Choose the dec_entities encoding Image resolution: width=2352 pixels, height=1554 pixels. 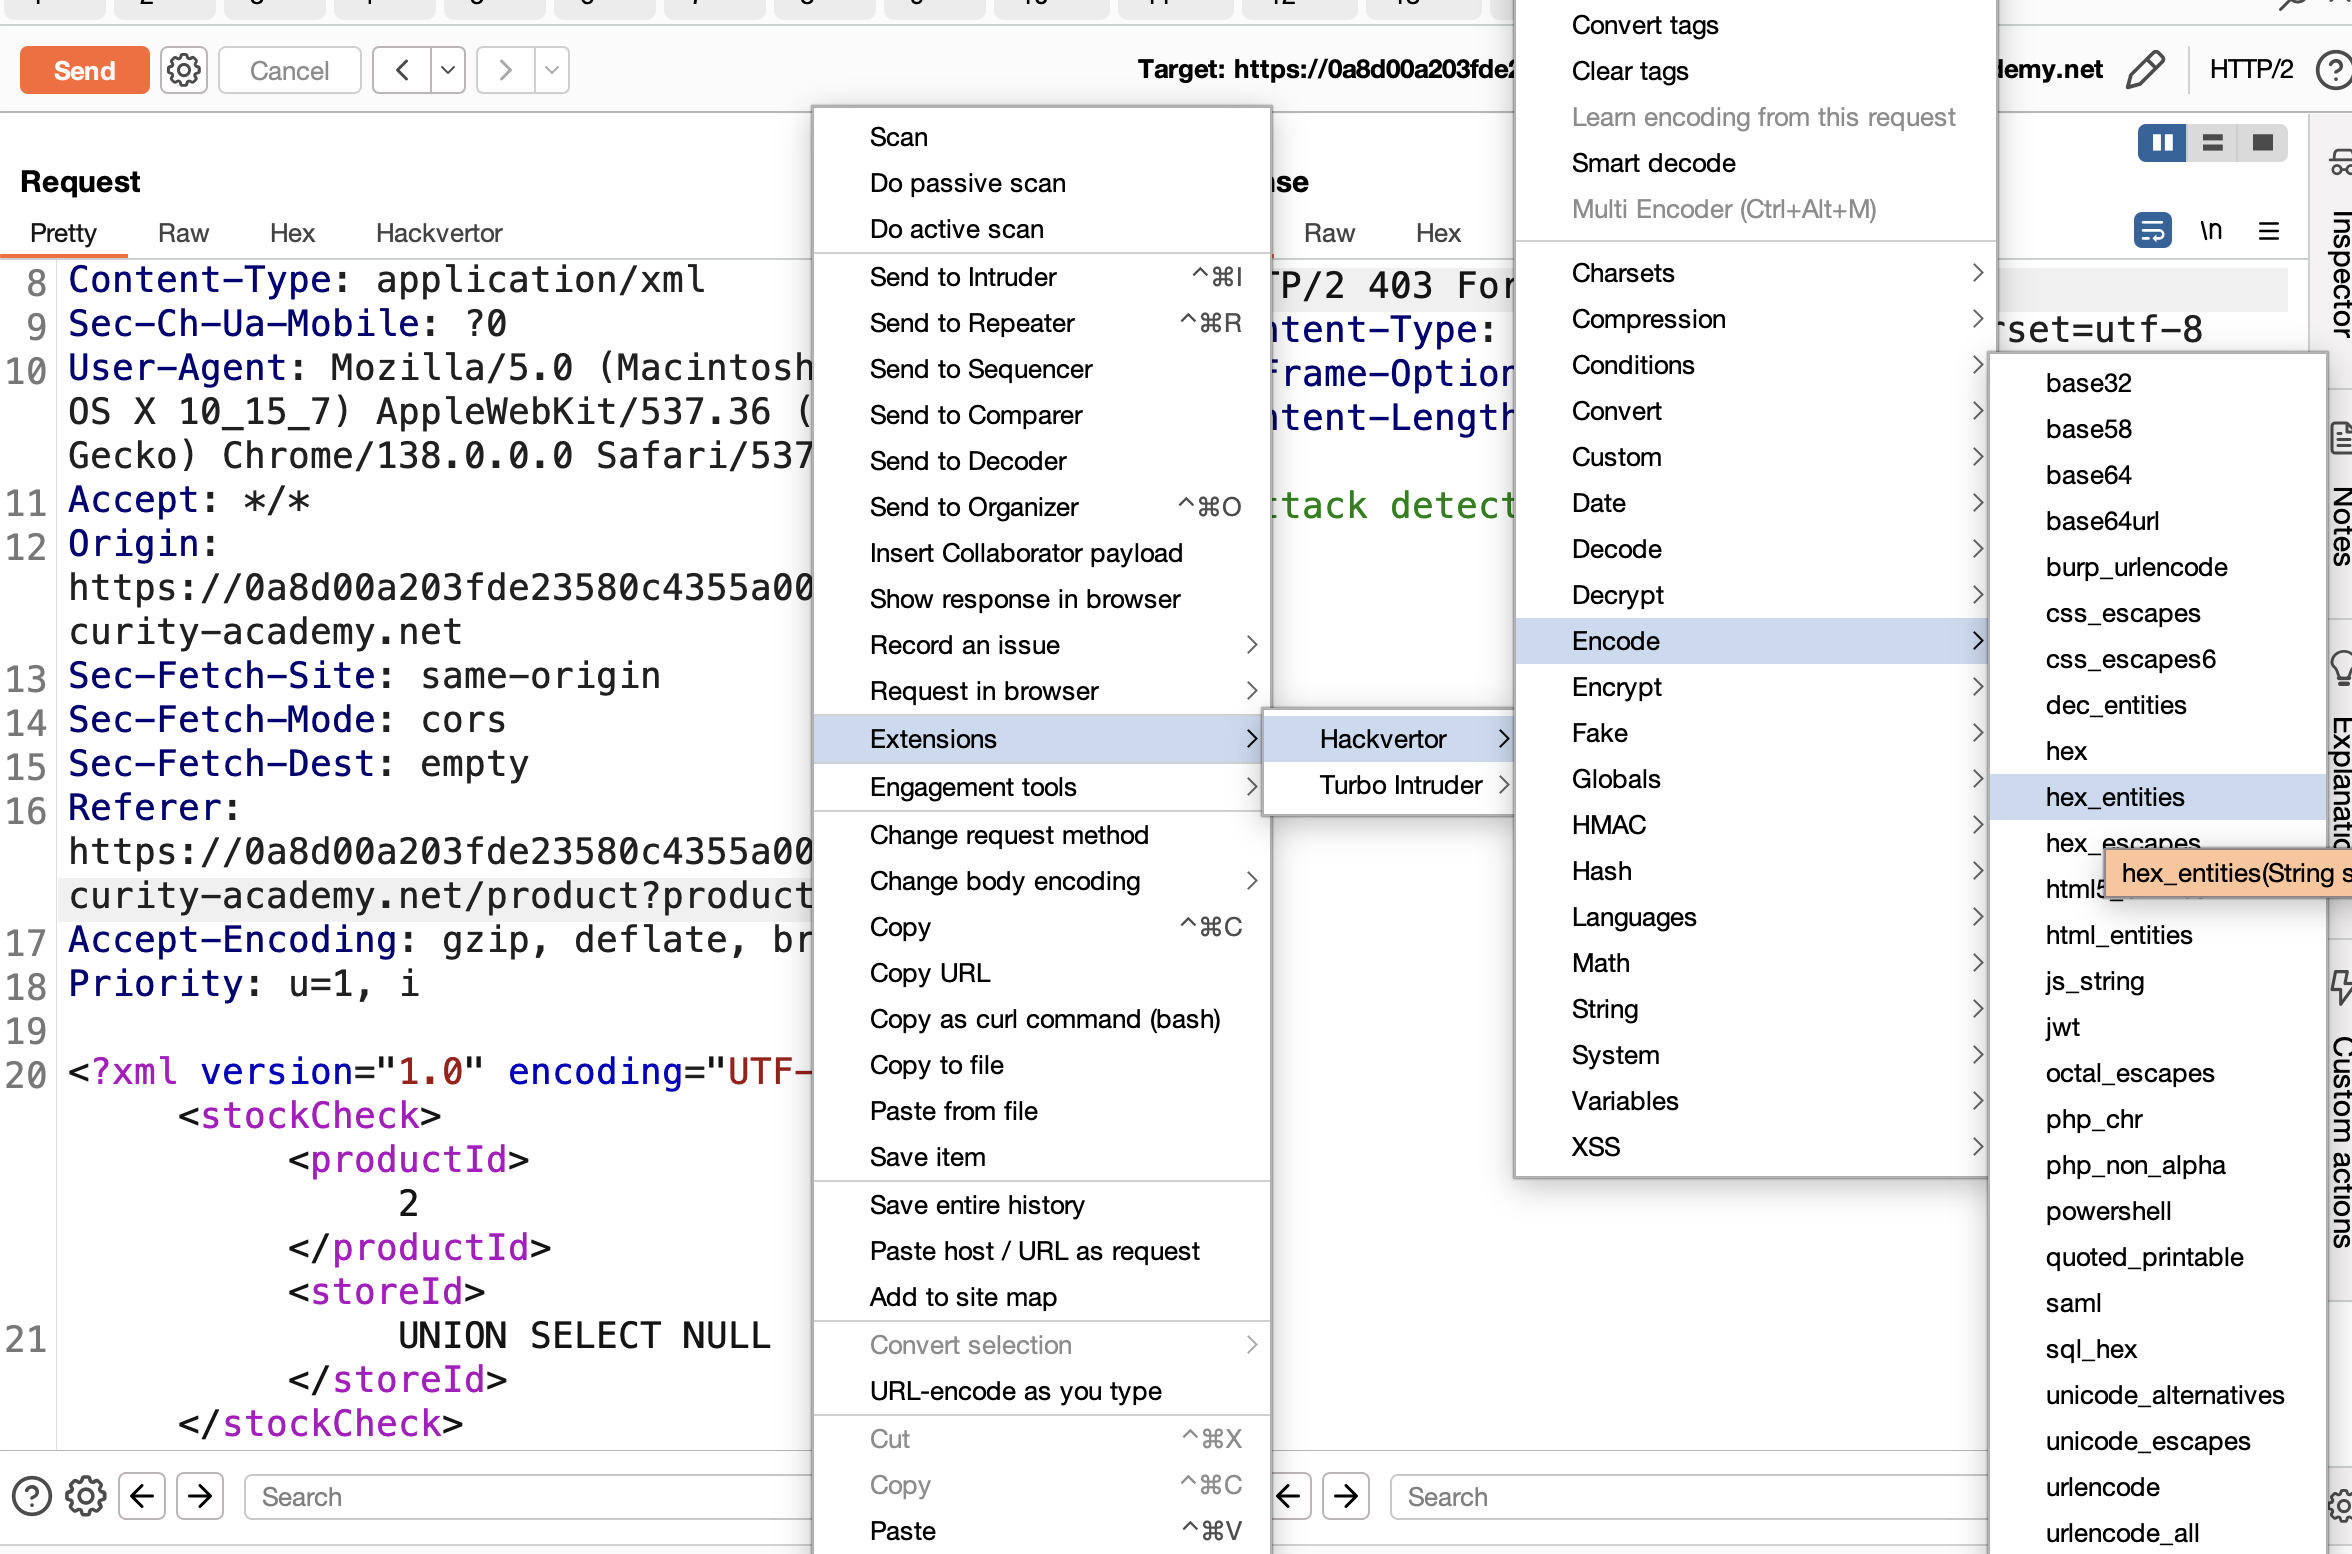pos(2158,705)
